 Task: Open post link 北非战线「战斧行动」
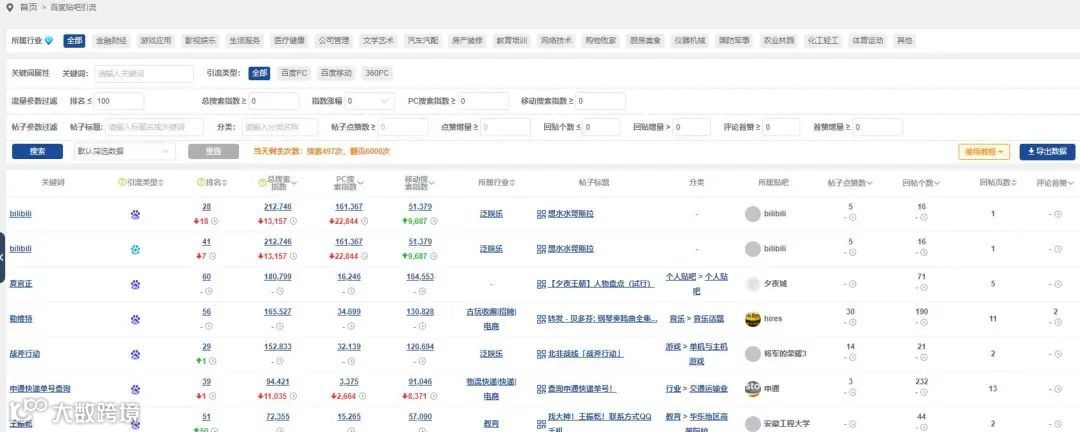pyautogui.click(x=585, y=354)
